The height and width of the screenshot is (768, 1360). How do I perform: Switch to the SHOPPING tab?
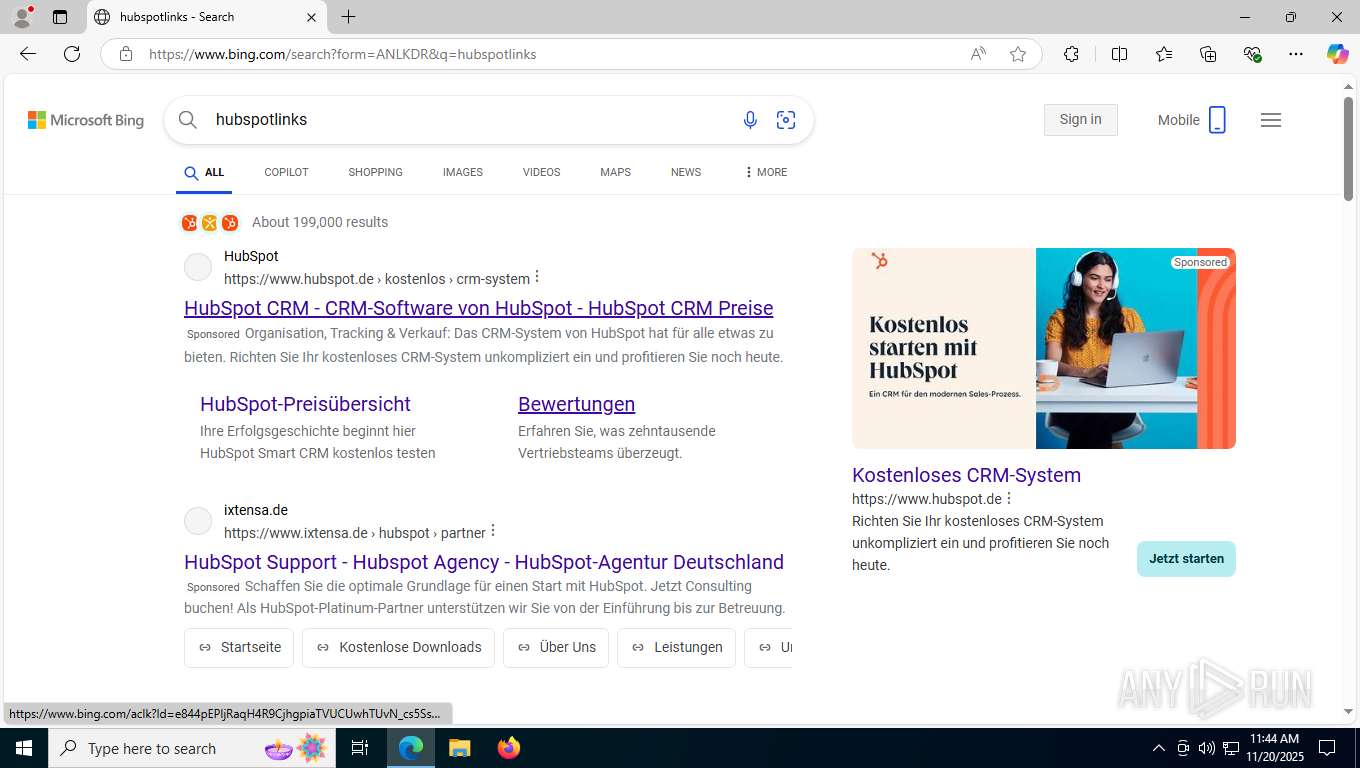coord(375,172)
